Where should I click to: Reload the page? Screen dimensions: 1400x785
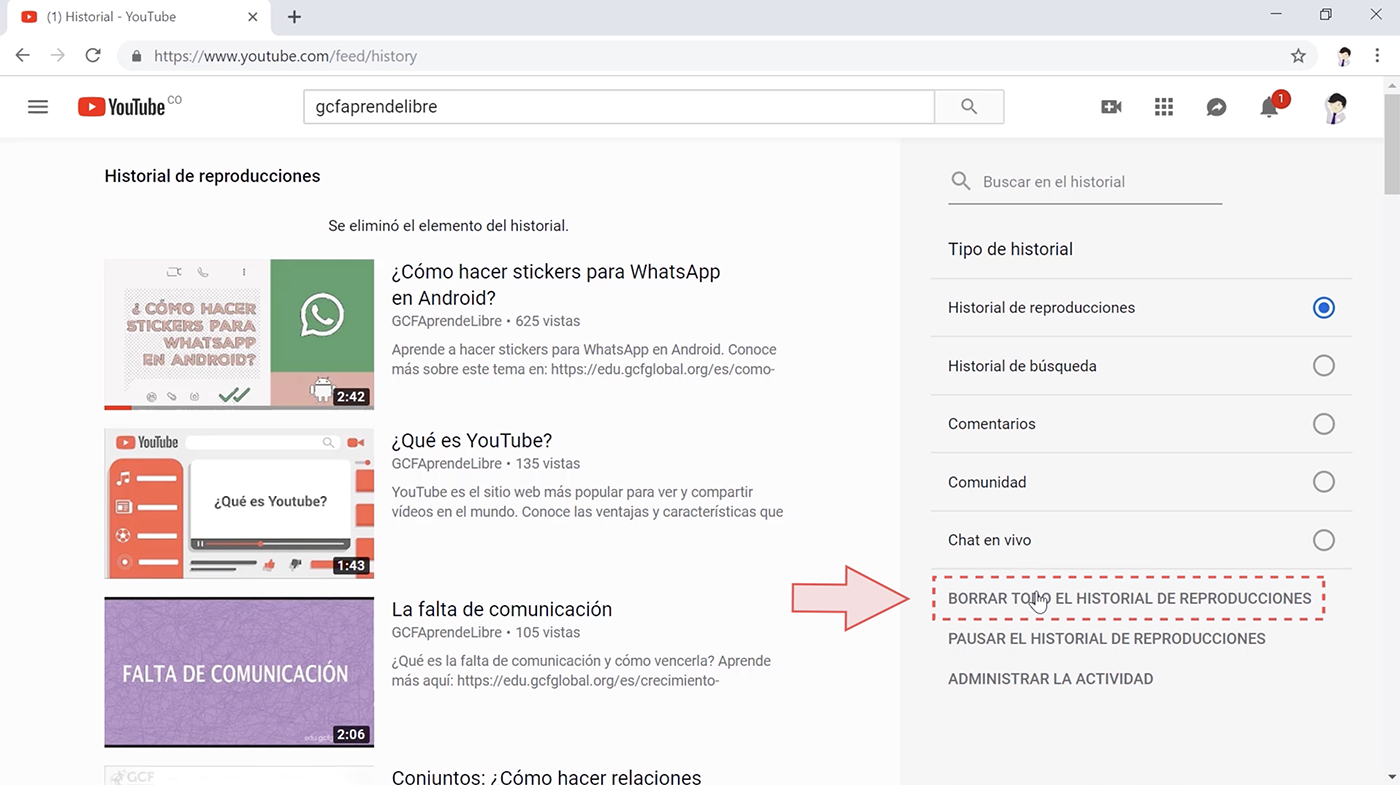pyautogui.click(x=93, y=56)
